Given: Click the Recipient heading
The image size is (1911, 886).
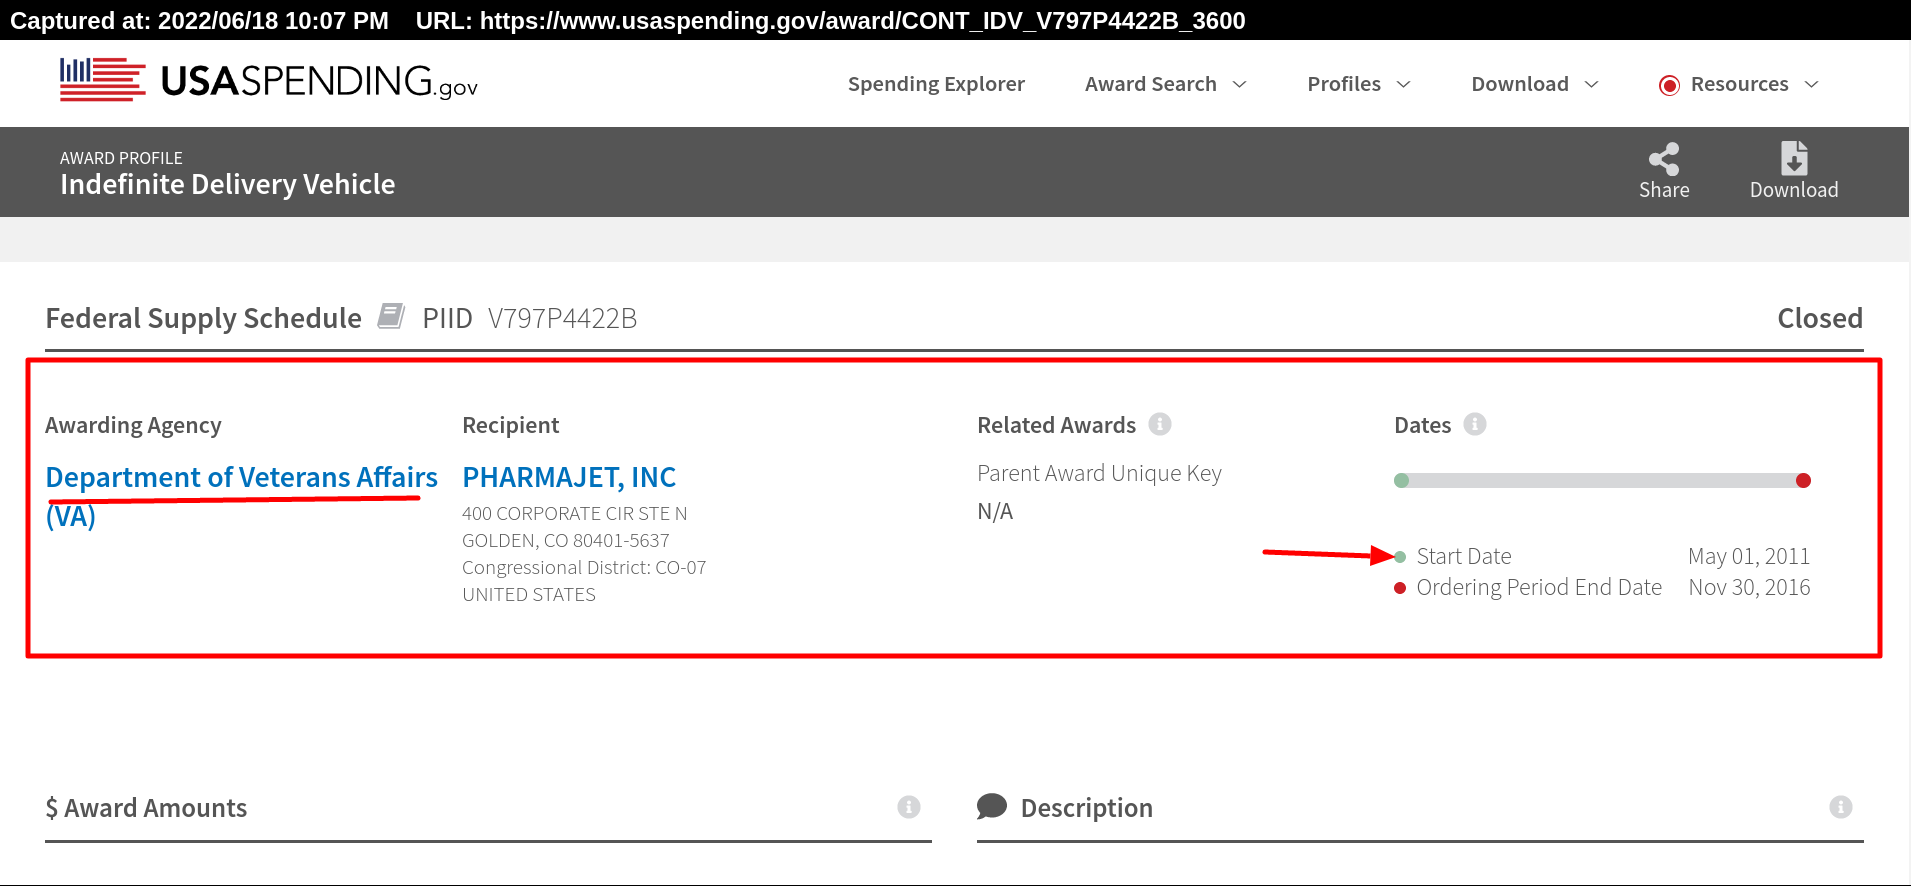Looking at the screenshot, I should (510, 425).
